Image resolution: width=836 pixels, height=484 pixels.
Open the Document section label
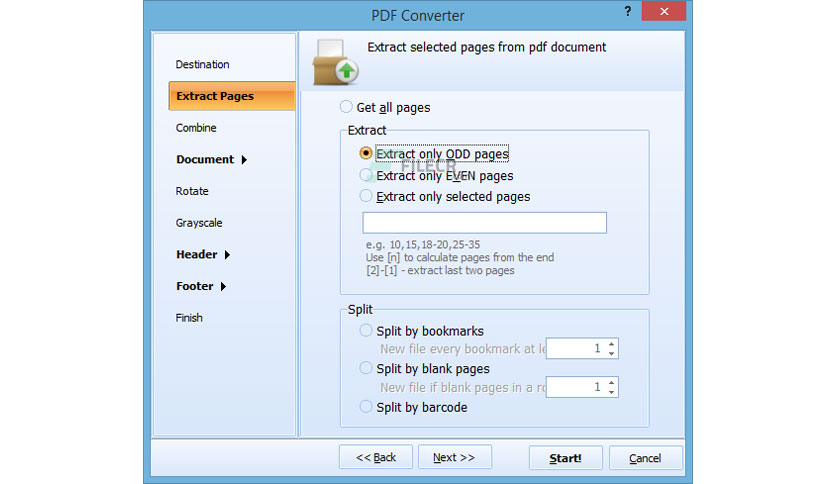coord(205,159)
